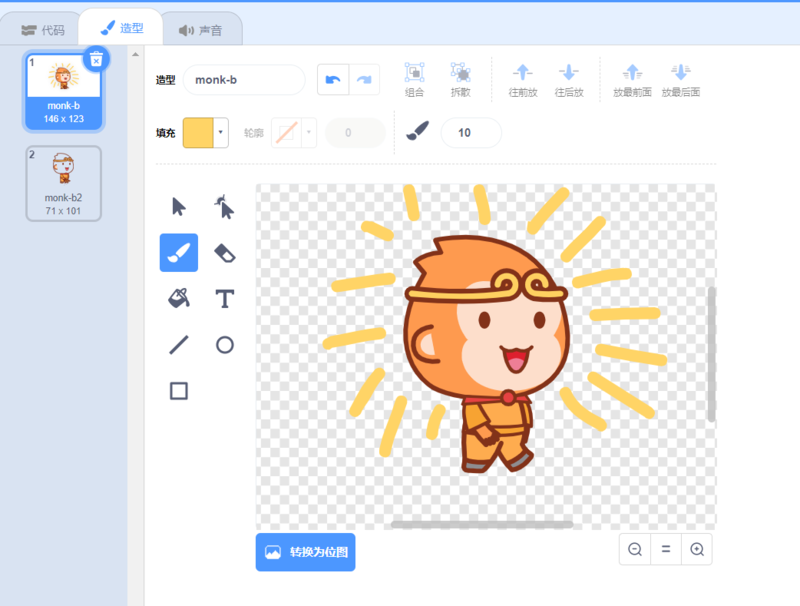The height and width of the screenshot is (606, 800).
Task: Click the brush size field showing 10
Action: pos(471,133)
